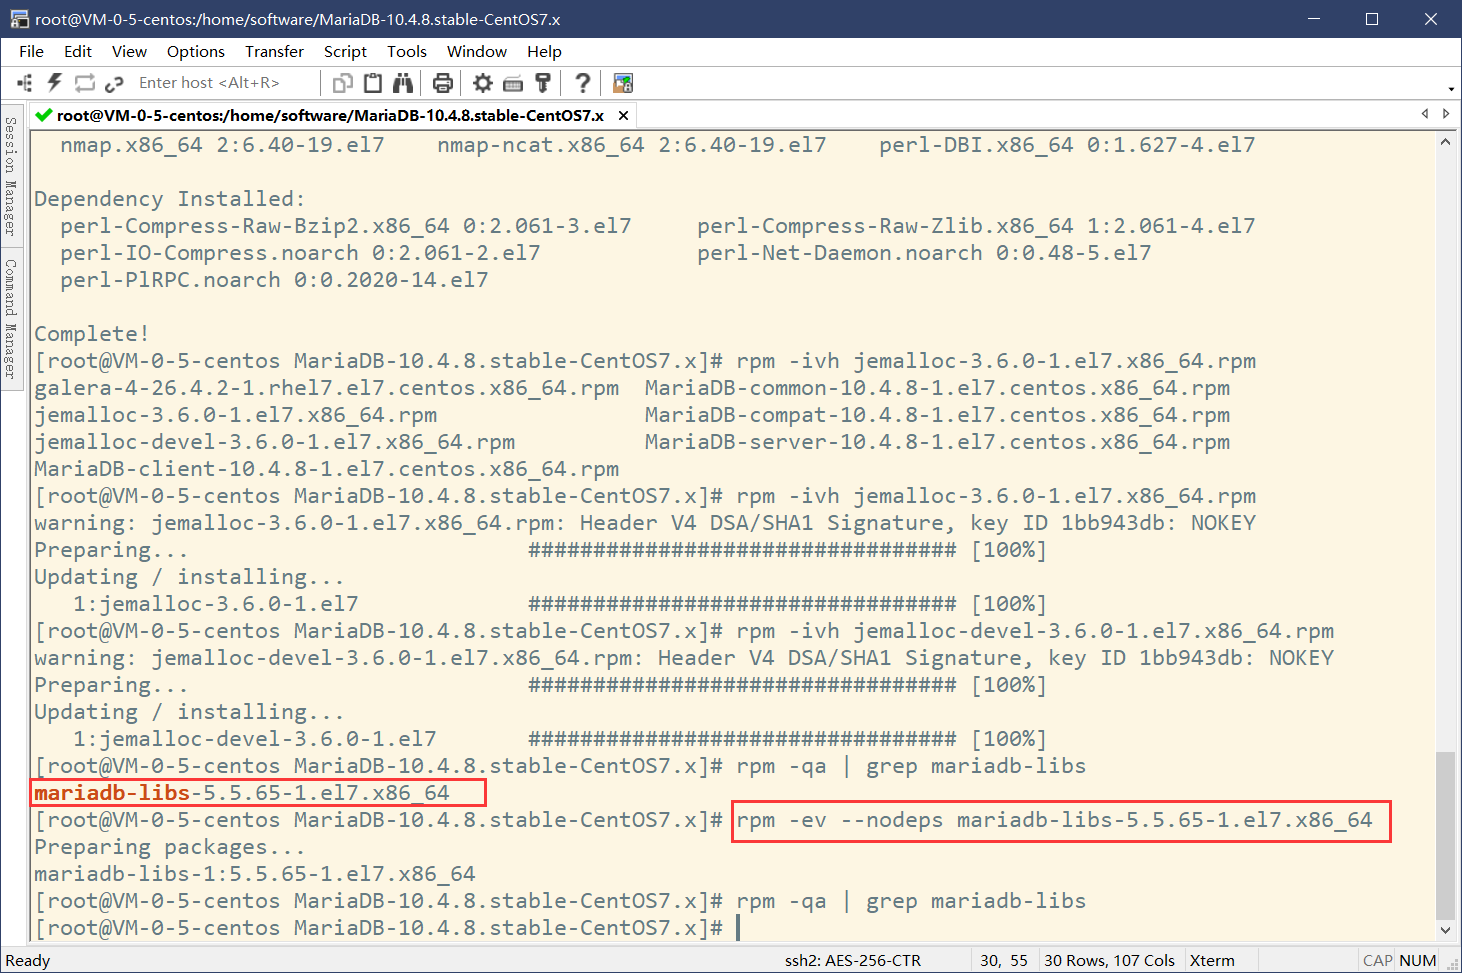Open the Help menu
The width and height of the screenshot is (1462, 973).
tap(544, 51)
